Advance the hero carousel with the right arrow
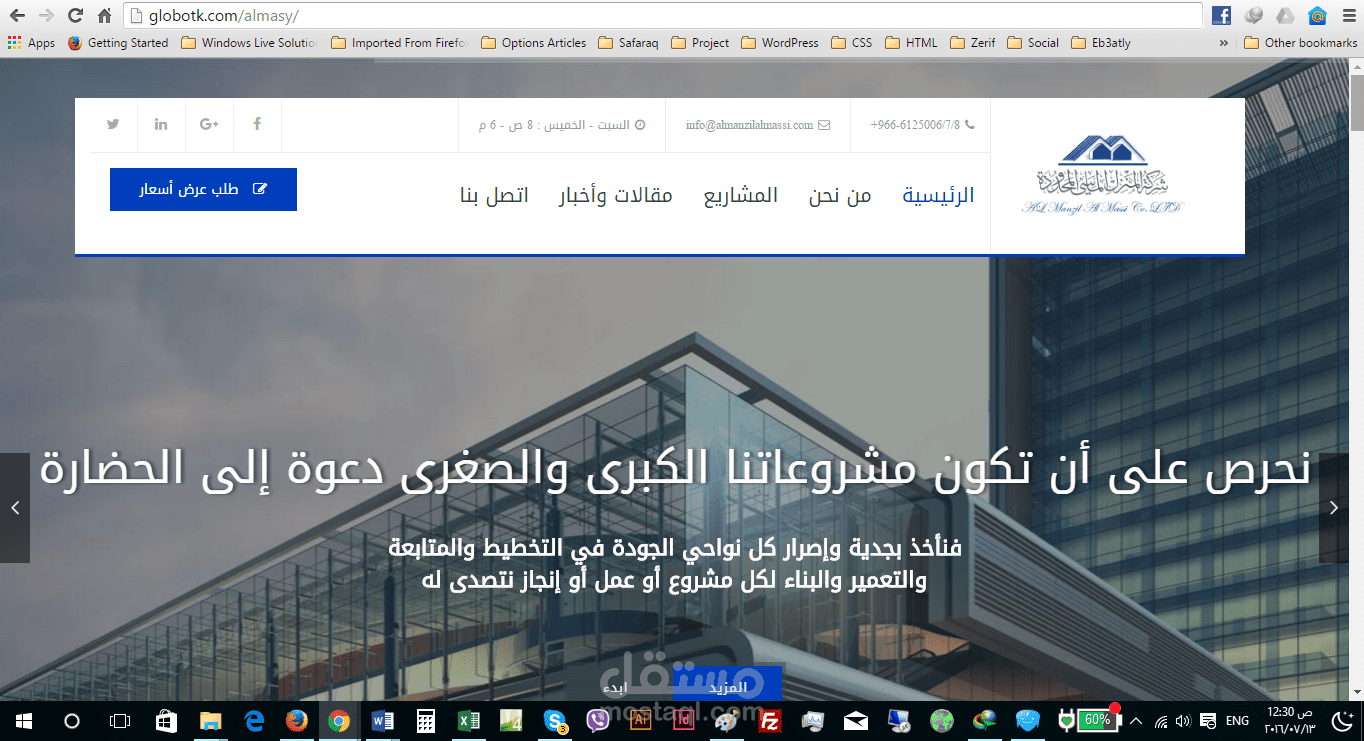1364x741 pixels. [x=1334, y=508]
